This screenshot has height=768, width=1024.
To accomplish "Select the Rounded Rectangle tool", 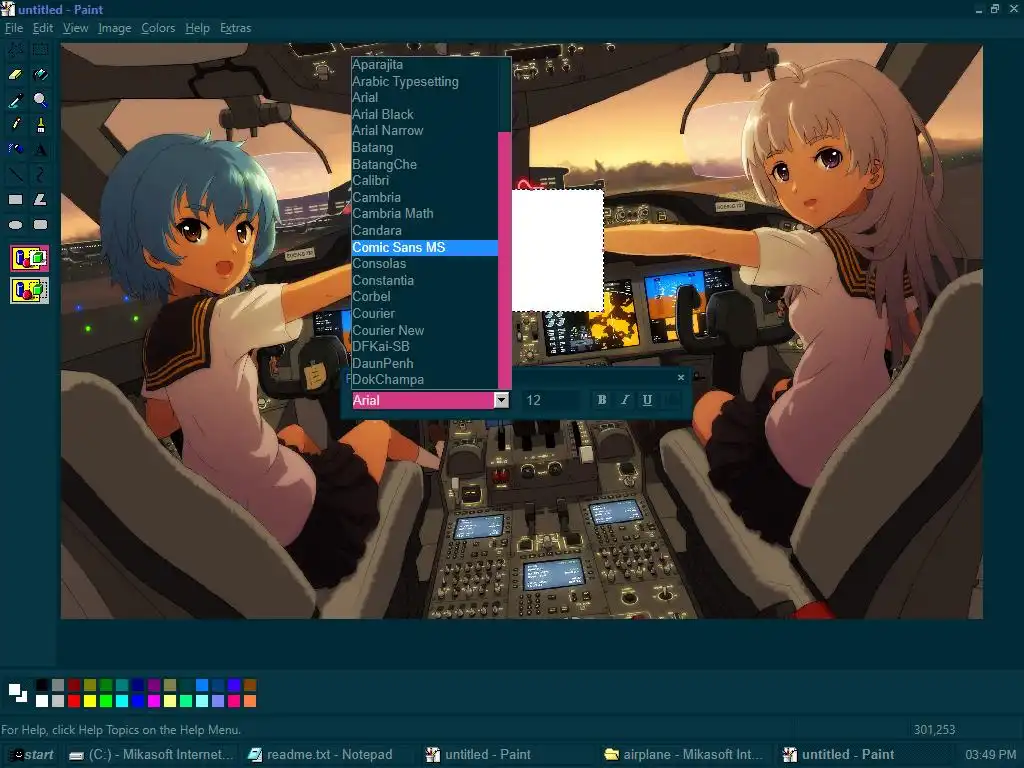I will point(40,225).
